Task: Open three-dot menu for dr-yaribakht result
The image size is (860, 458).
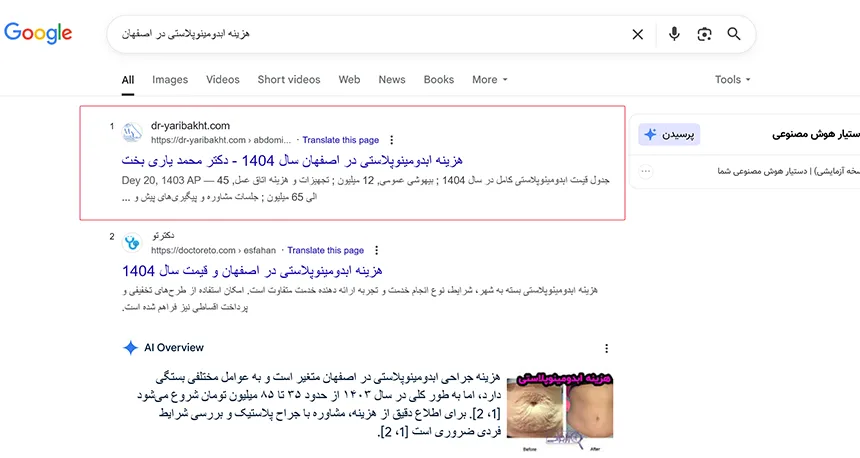Action: click(x=392, y=140)
